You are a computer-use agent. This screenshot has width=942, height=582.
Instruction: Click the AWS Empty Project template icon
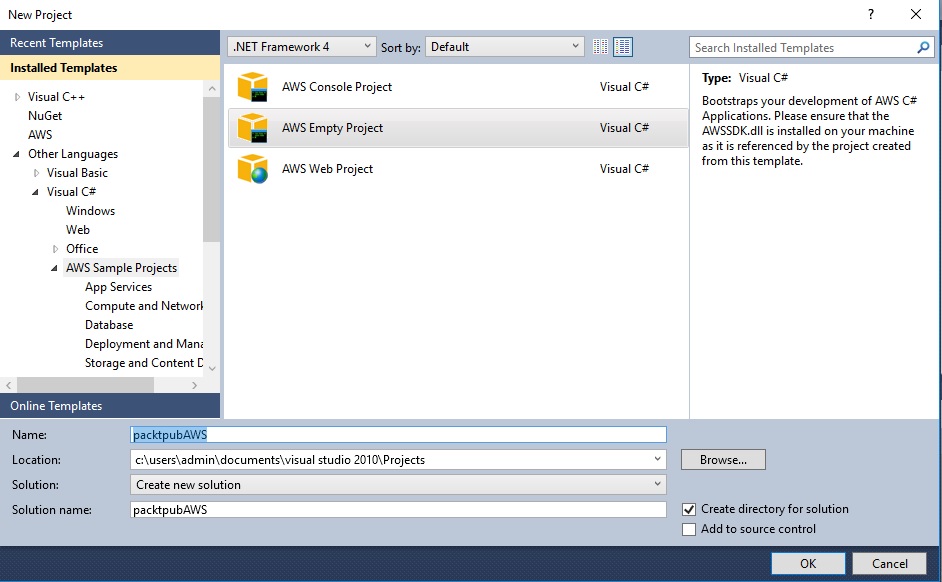[252, 127]
